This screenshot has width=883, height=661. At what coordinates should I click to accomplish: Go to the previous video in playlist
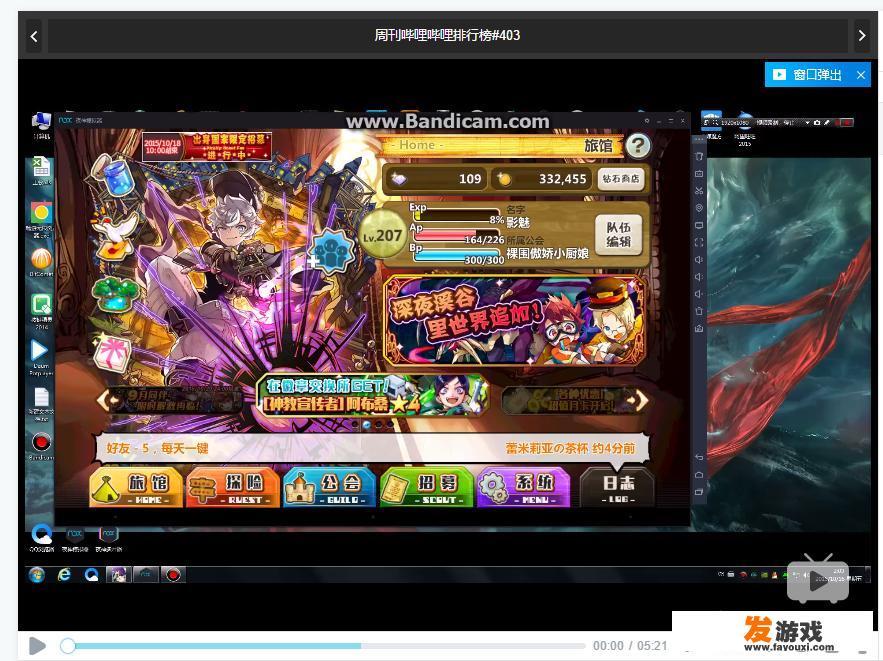tap(34, 36)
